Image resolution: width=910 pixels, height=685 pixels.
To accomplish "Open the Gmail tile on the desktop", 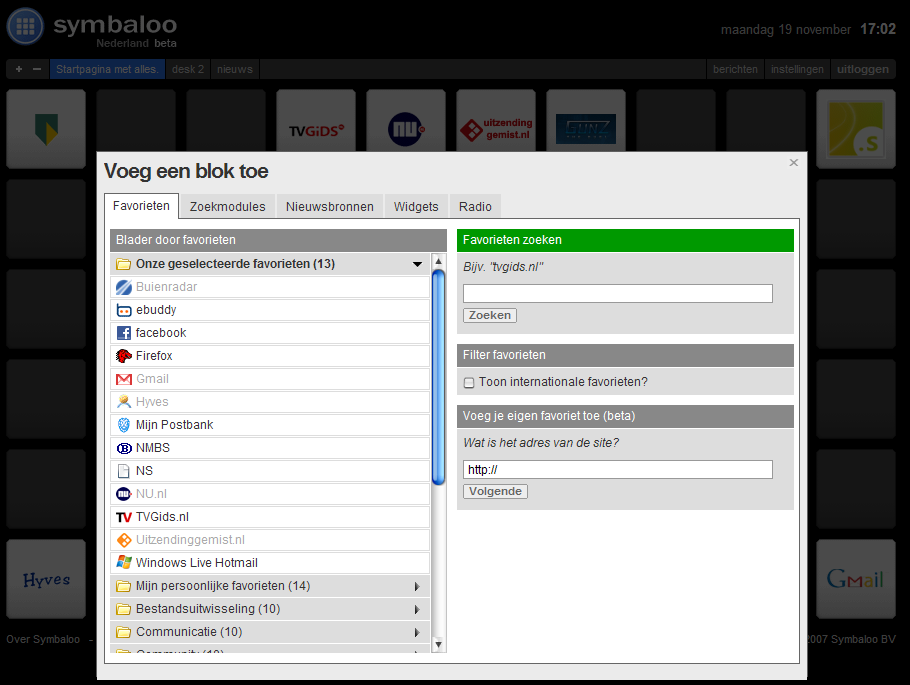I will [x=856, y=579].
